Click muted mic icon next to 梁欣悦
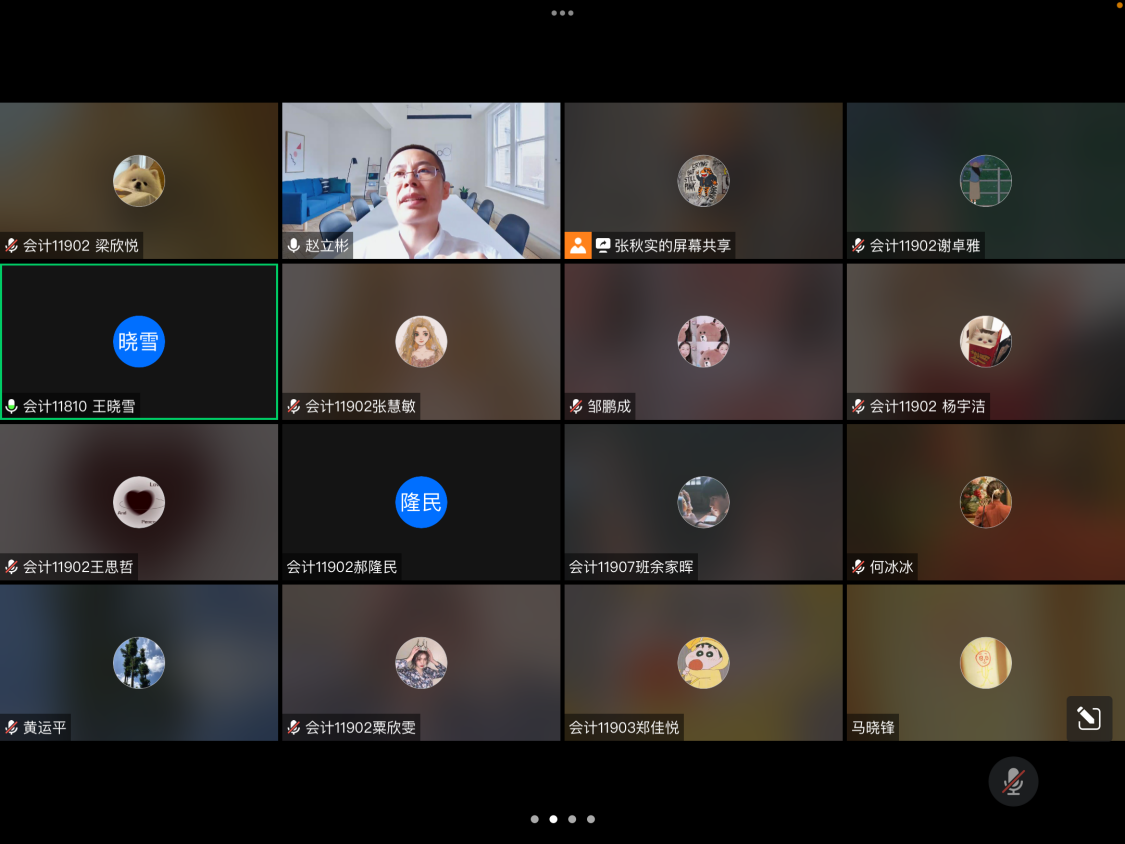The image size is (1125, 844). click(12, 245)
